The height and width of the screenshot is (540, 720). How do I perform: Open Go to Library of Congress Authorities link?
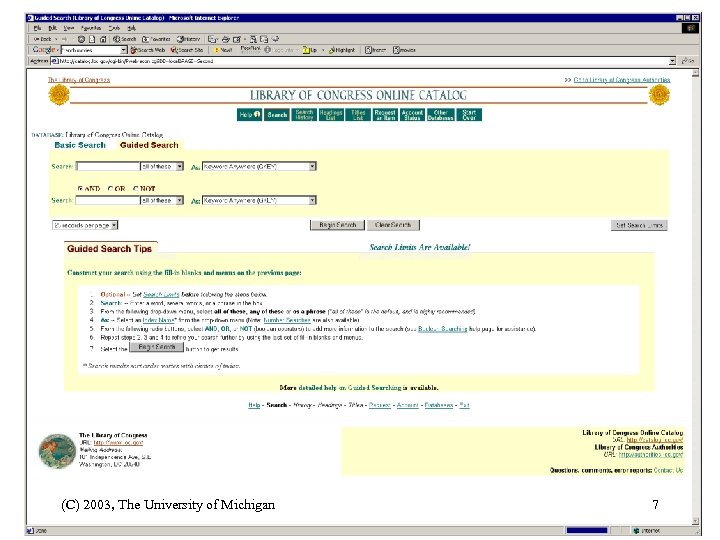pyautogui.click(x=622, y=80)
